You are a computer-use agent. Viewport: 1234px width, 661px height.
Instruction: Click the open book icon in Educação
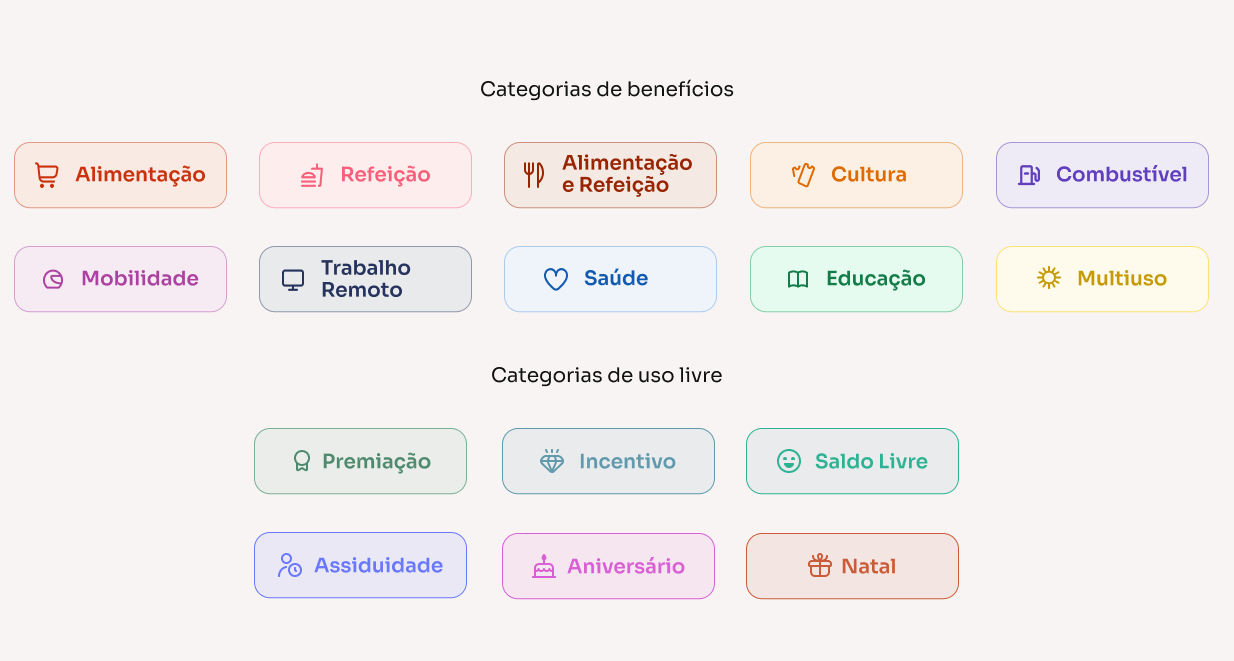[x=798, y=279]
